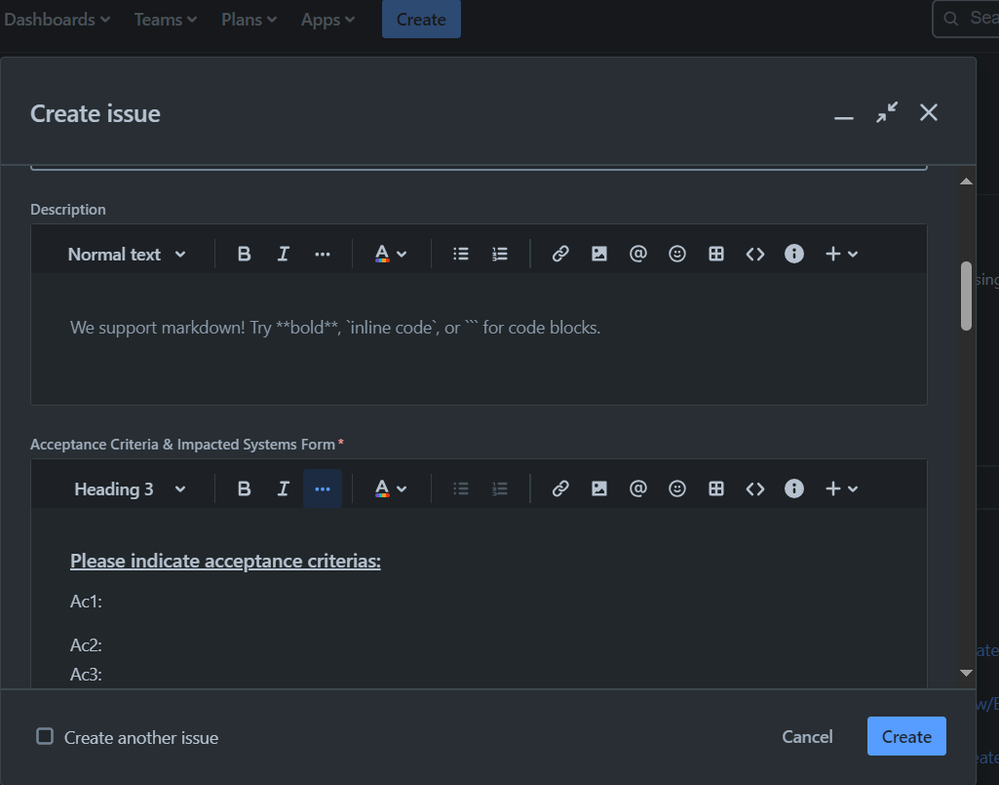Screen dimensions: 999x785
Task: Toggle italic in Description toolbar
Action: (283, 254)
